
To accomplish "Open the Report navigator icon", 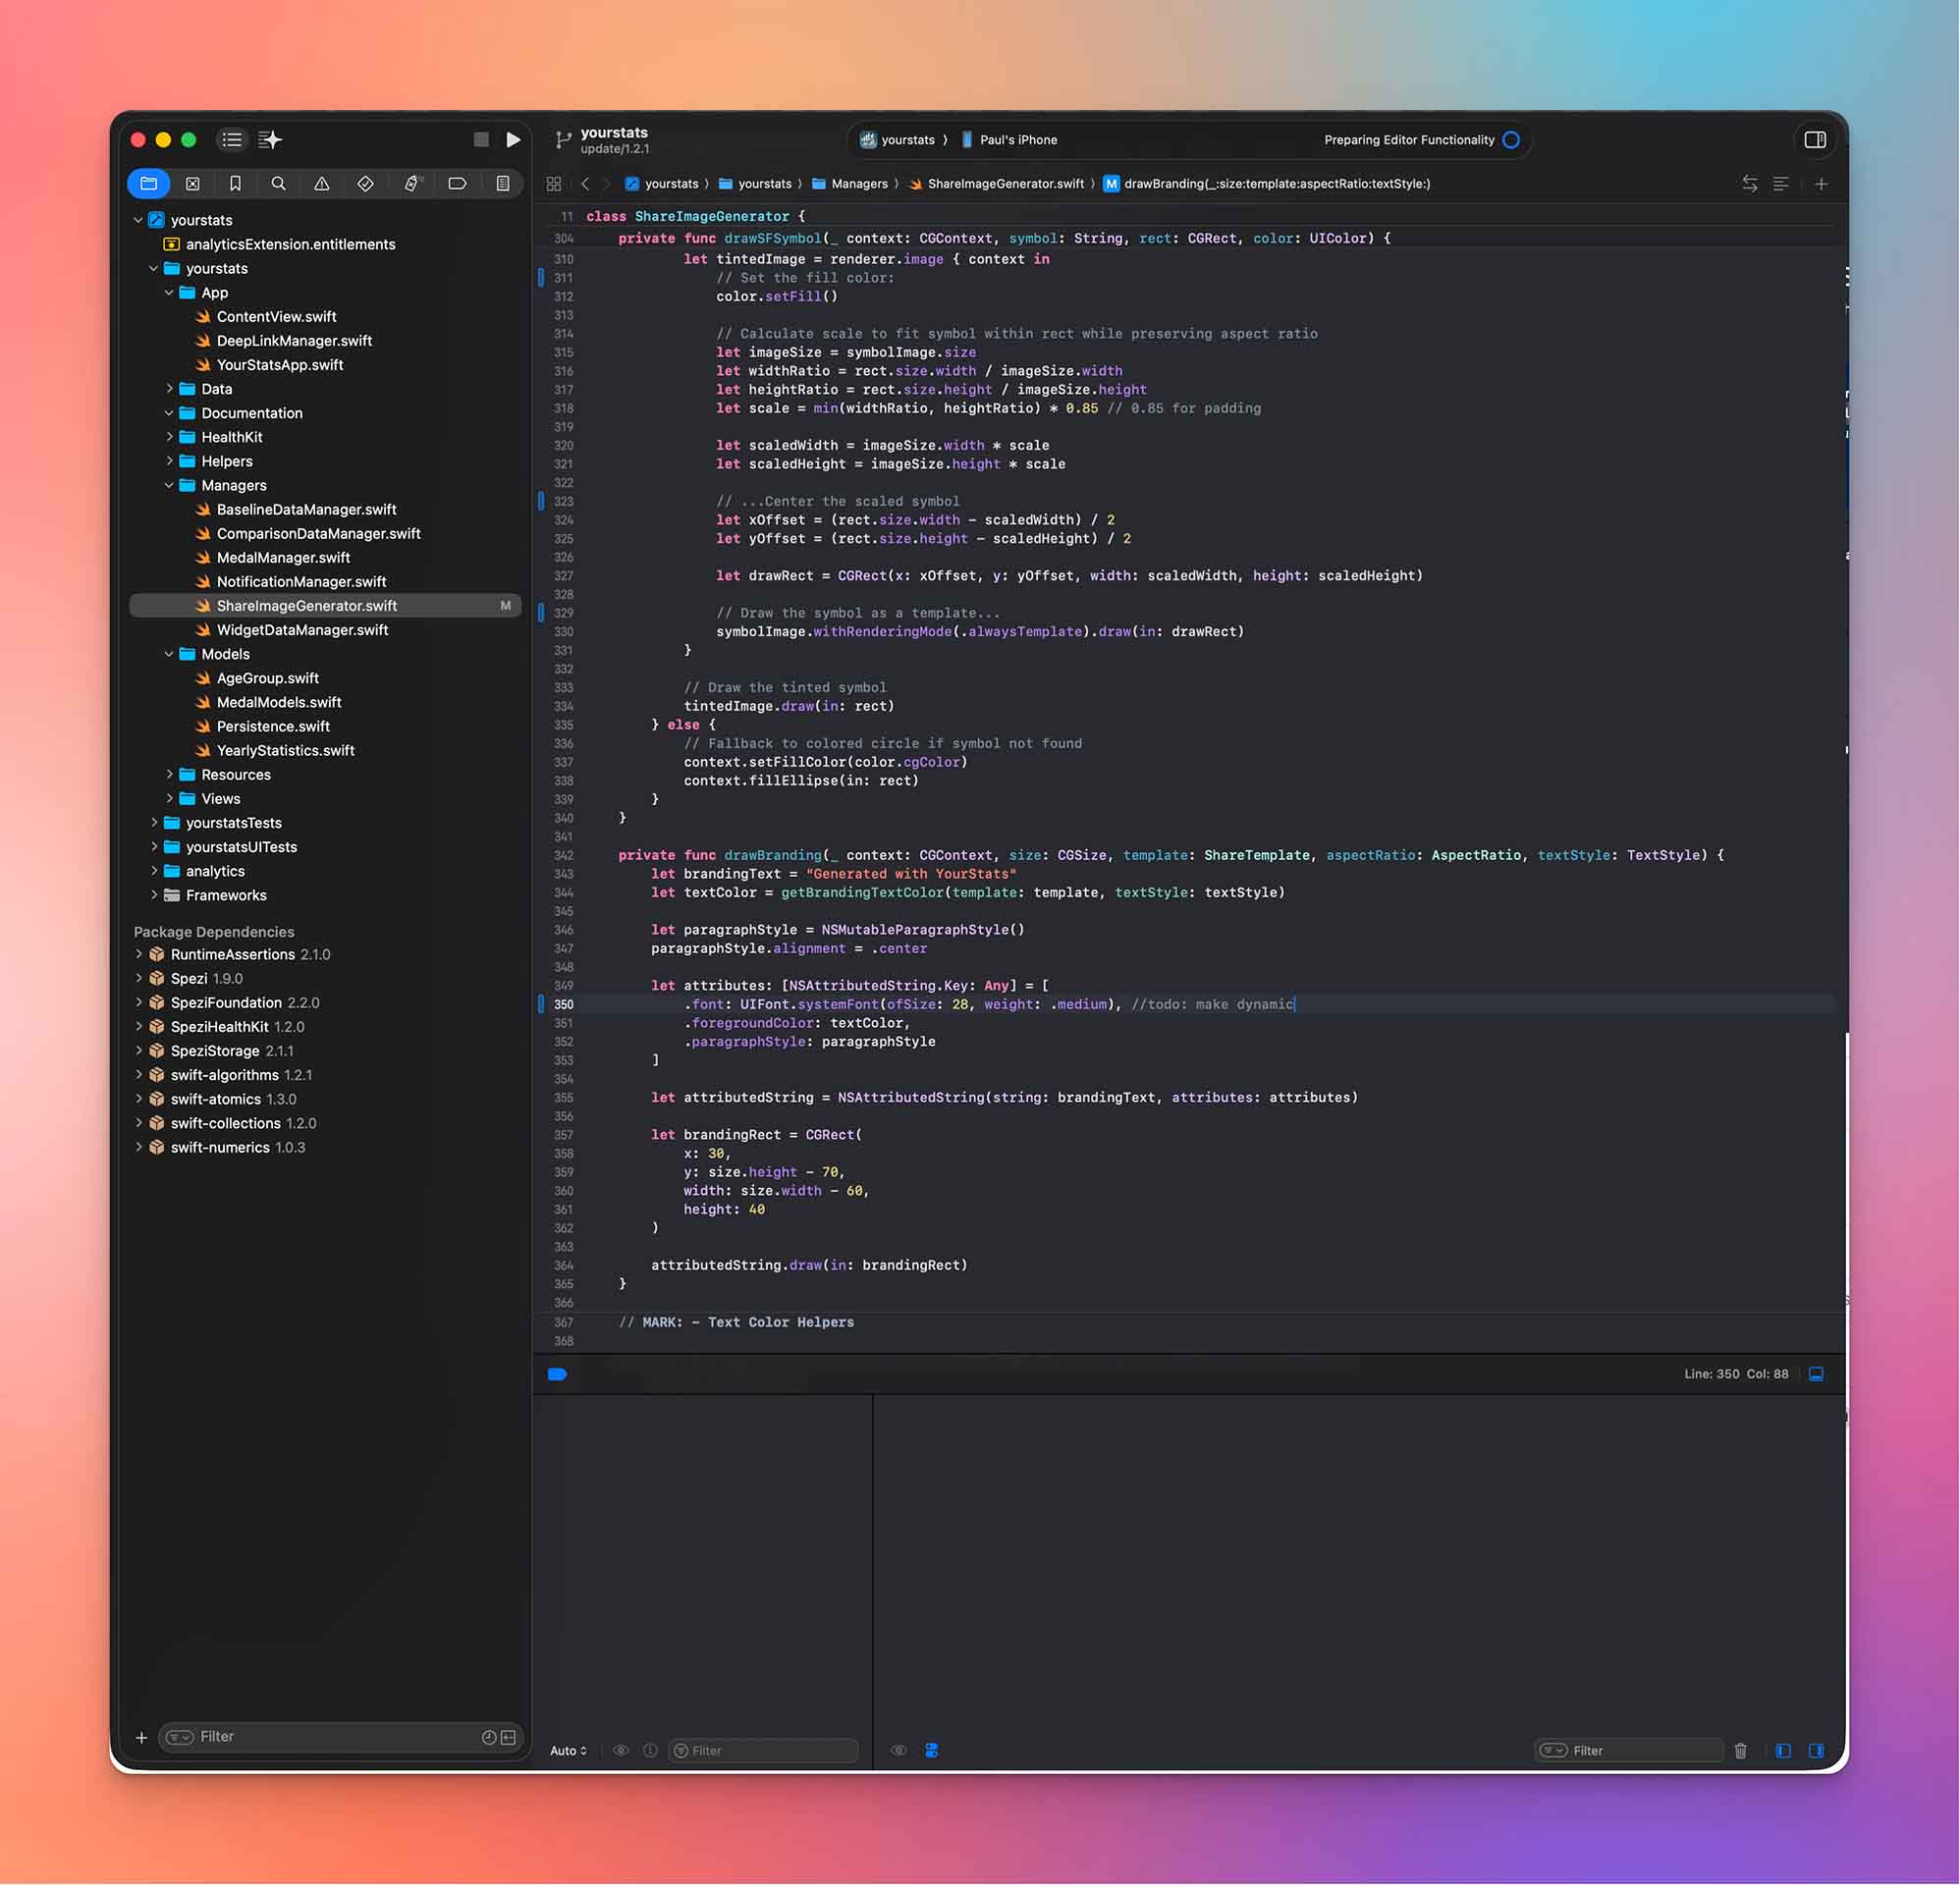I will pos(503,184).
